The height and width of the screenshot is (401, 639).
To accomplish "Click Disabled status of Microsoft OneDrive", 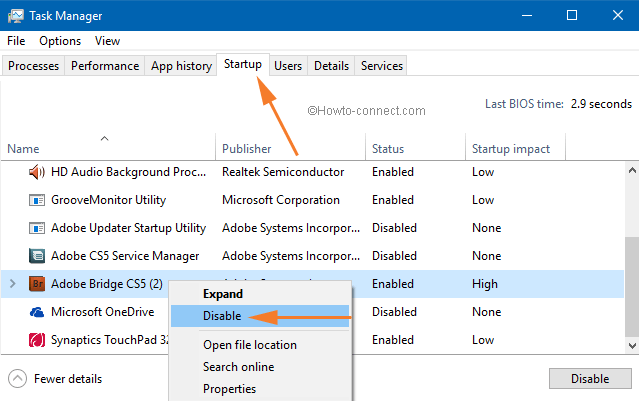I will pos(394,312).
